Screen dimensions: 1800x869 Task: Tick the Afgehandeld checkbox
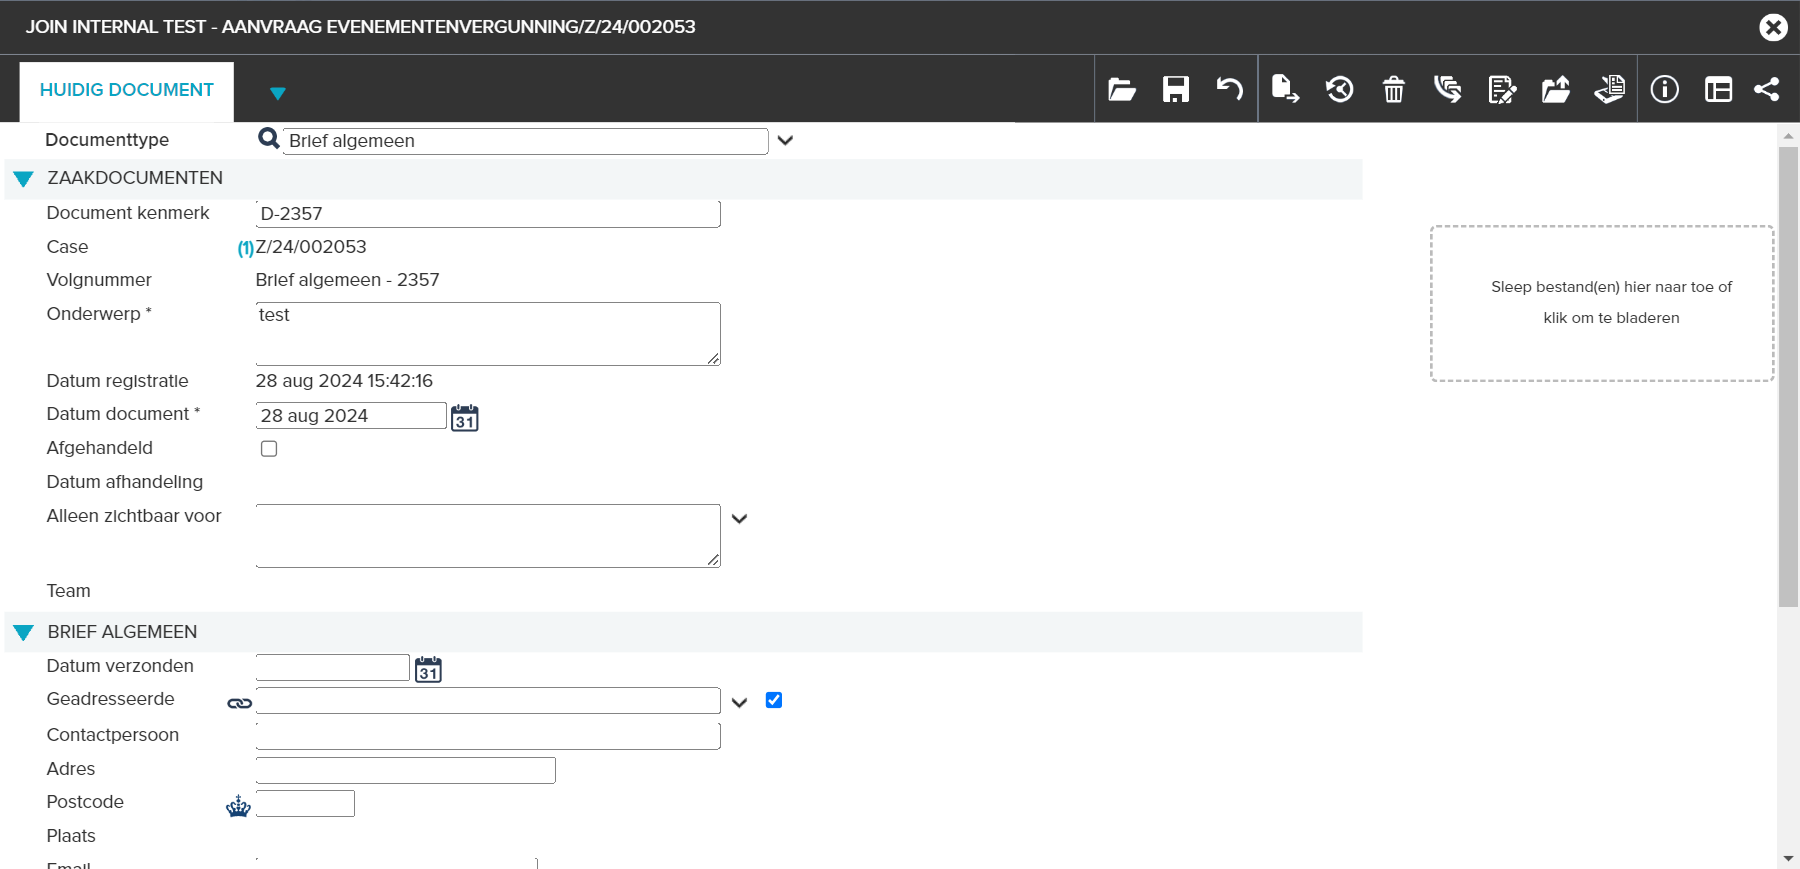coord(269,449)
